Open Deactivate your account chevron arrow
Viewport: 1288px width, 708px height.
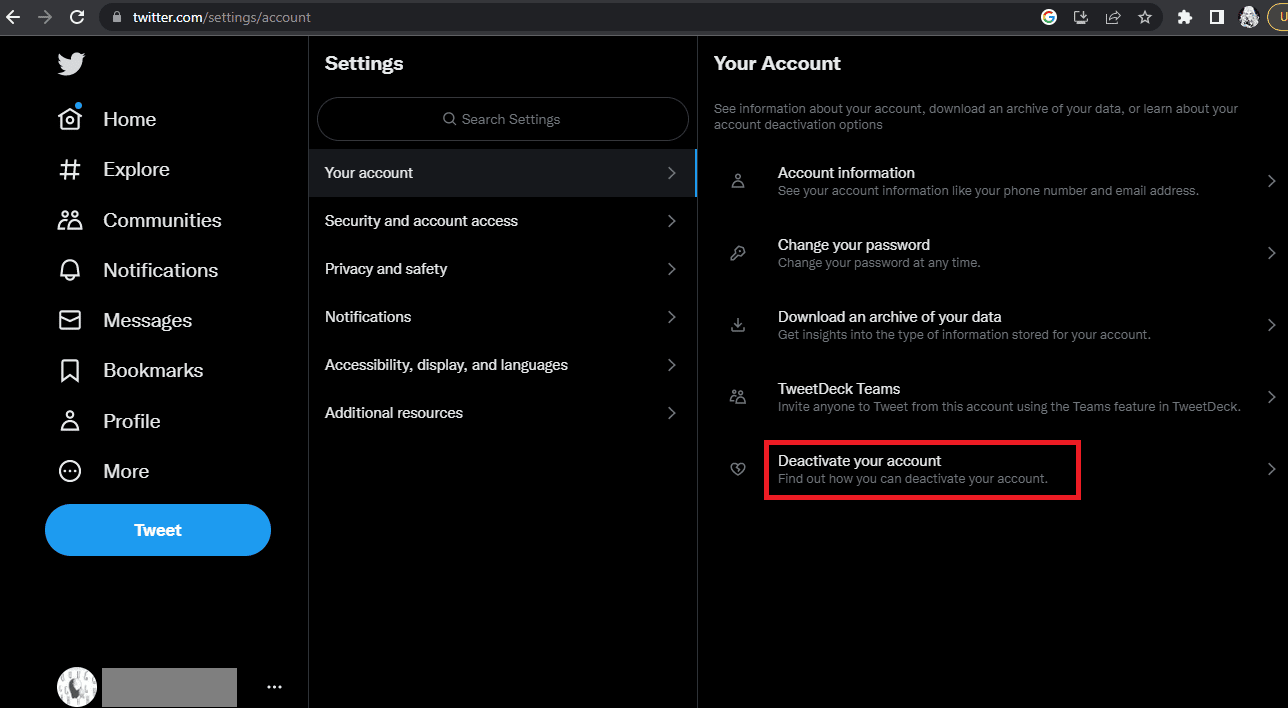1271,469
